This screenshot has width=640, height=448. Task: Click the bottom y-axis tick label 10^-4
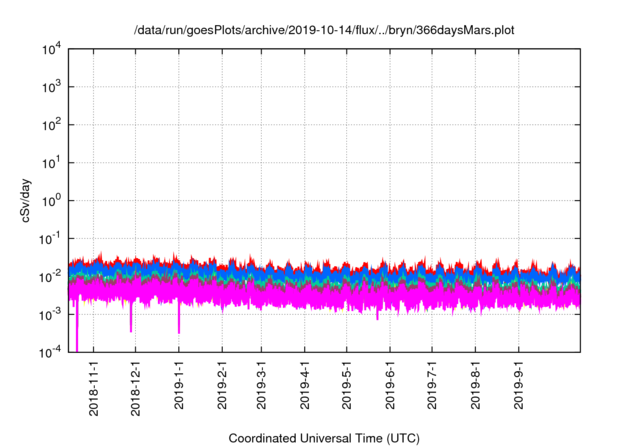tap(50, 351)
